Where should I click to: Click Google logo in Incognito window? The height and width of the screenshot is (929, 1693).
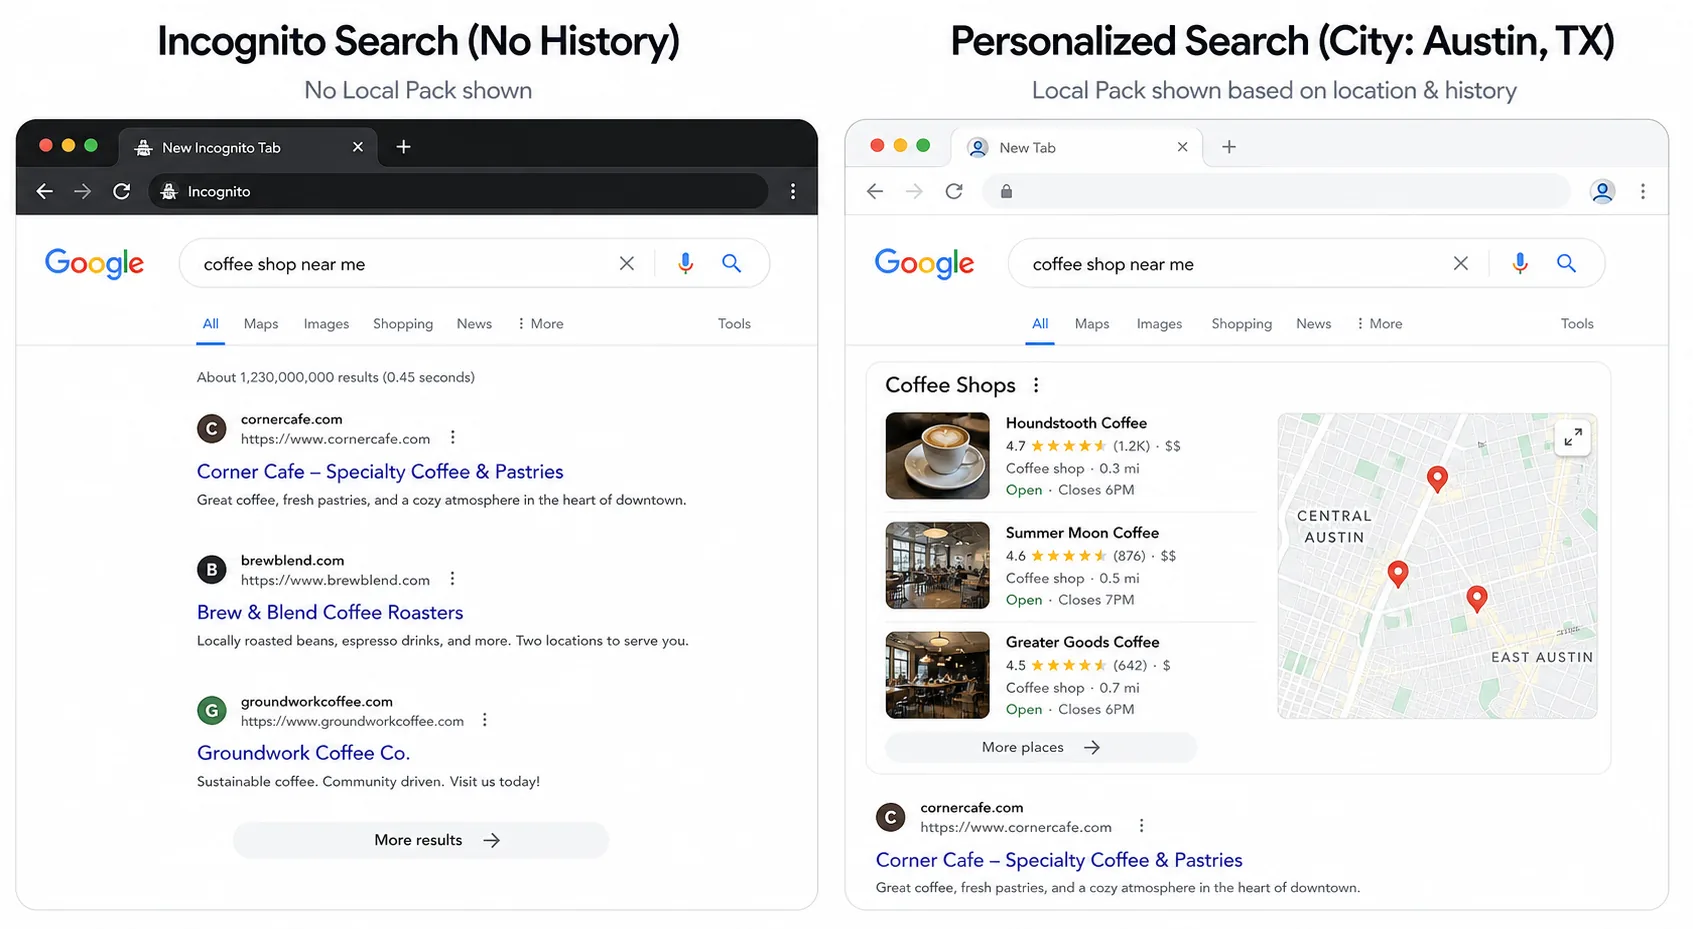click(x=94, y=263)
